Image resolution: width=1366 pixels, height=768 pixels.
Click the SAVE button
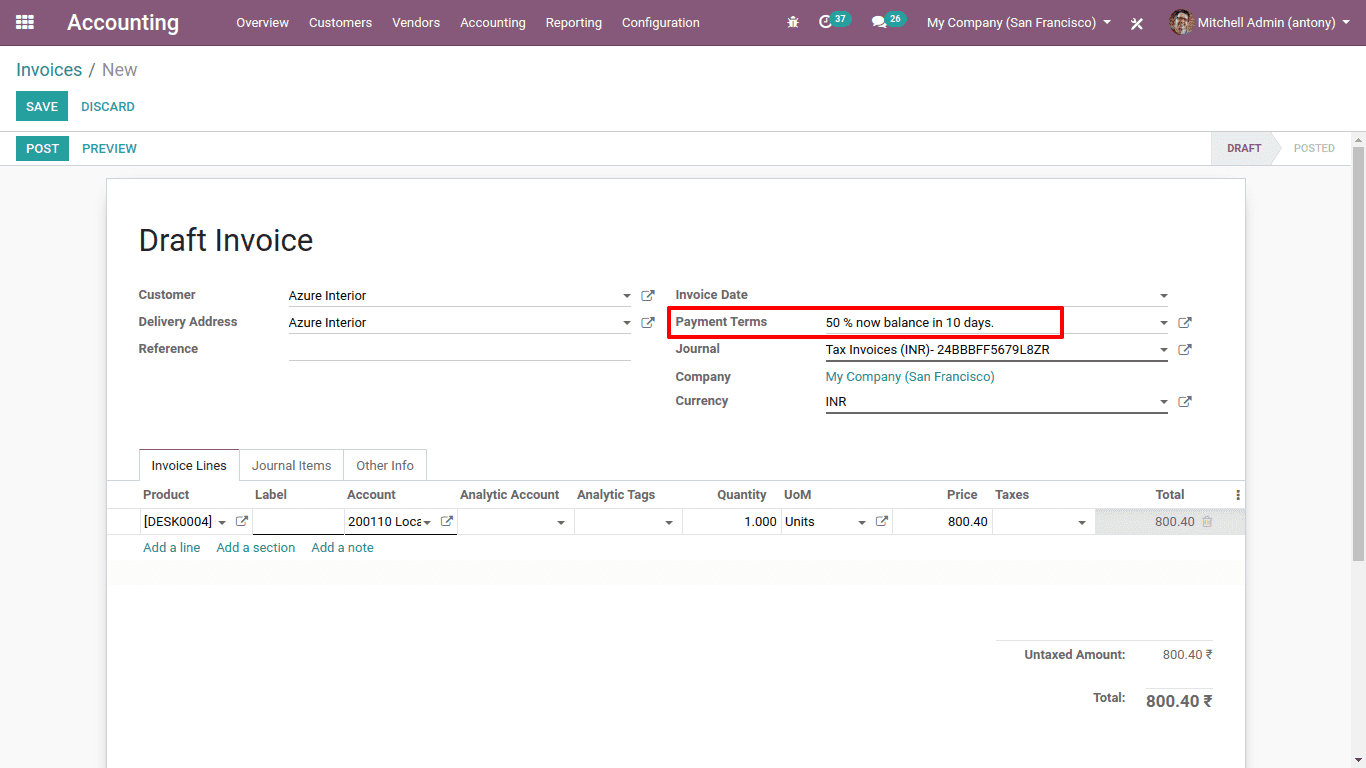(42, 106)
